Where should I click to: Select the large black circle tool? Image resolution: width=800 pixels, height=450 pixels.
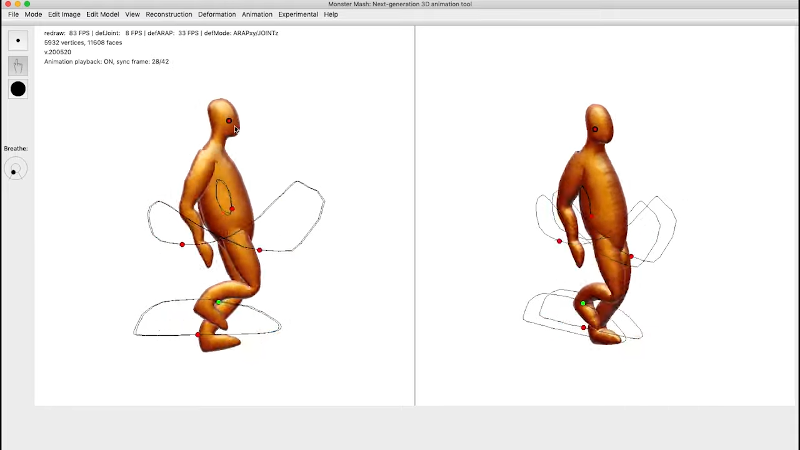(x=17, y=89)
